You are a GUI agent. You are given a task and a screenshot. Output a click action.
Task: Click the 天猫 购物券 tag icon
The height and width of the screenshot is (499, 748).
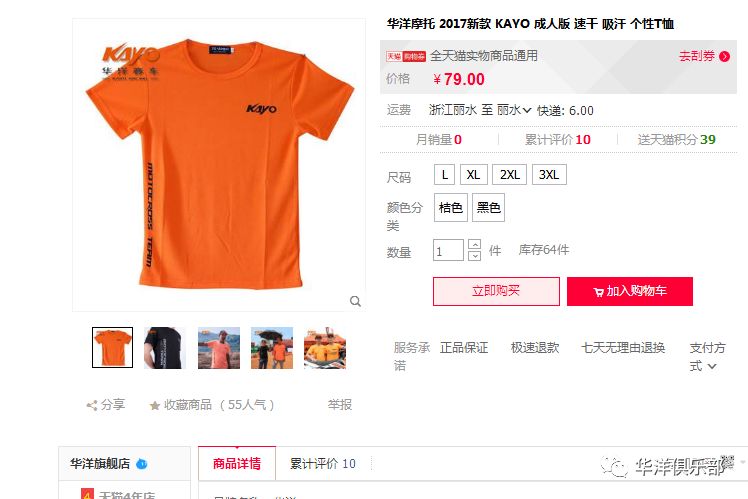405,56
